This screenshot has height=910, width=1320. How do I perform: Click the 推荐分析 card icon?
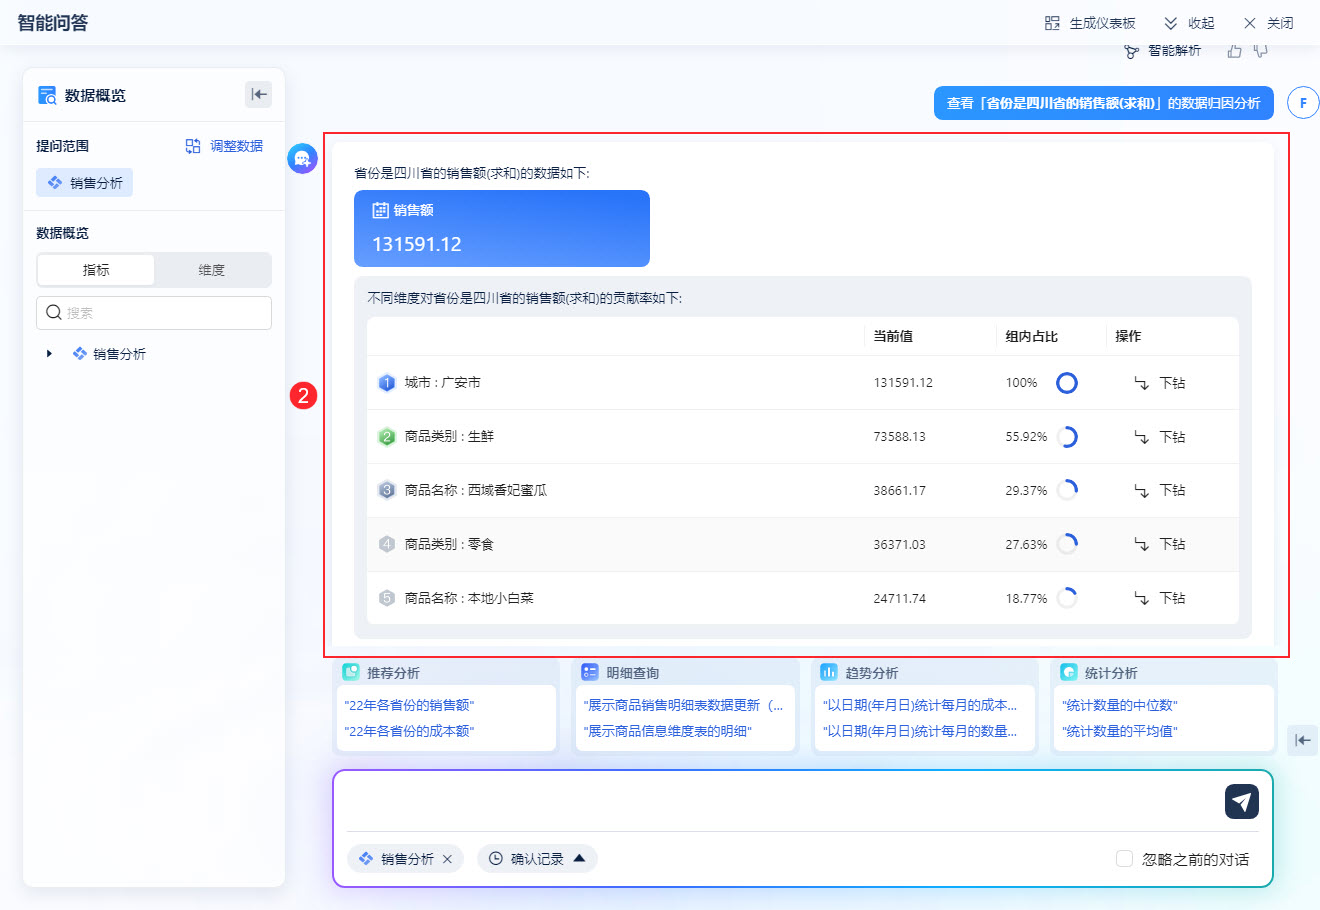point(351,673)
